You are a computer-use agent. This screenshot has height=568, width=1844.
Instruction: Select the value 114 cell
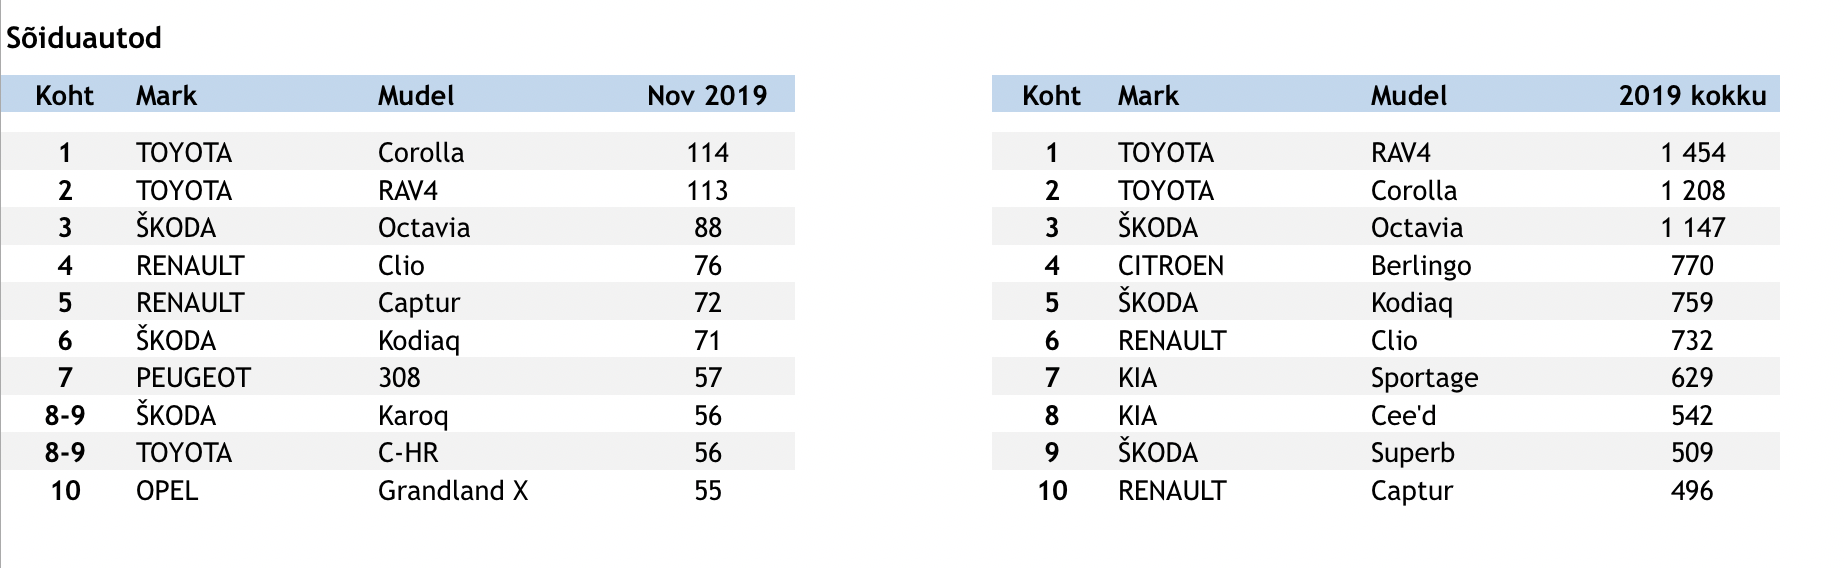[x=708, y=153]
